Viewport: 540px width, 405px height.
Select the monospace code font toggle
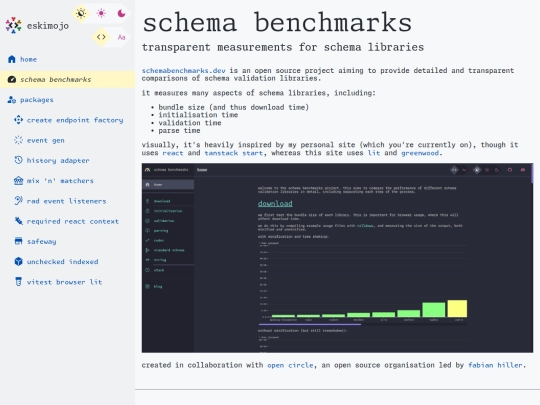coord(101,37)
